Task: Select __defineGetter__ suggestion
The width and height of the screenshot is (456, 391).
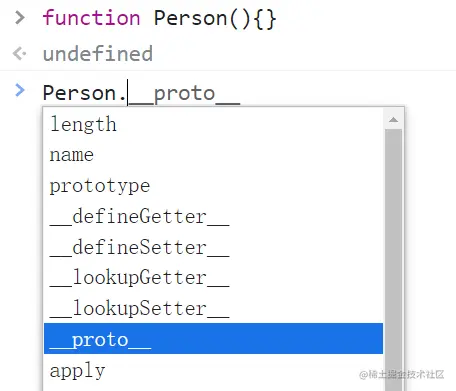Action: pos(213,216)
